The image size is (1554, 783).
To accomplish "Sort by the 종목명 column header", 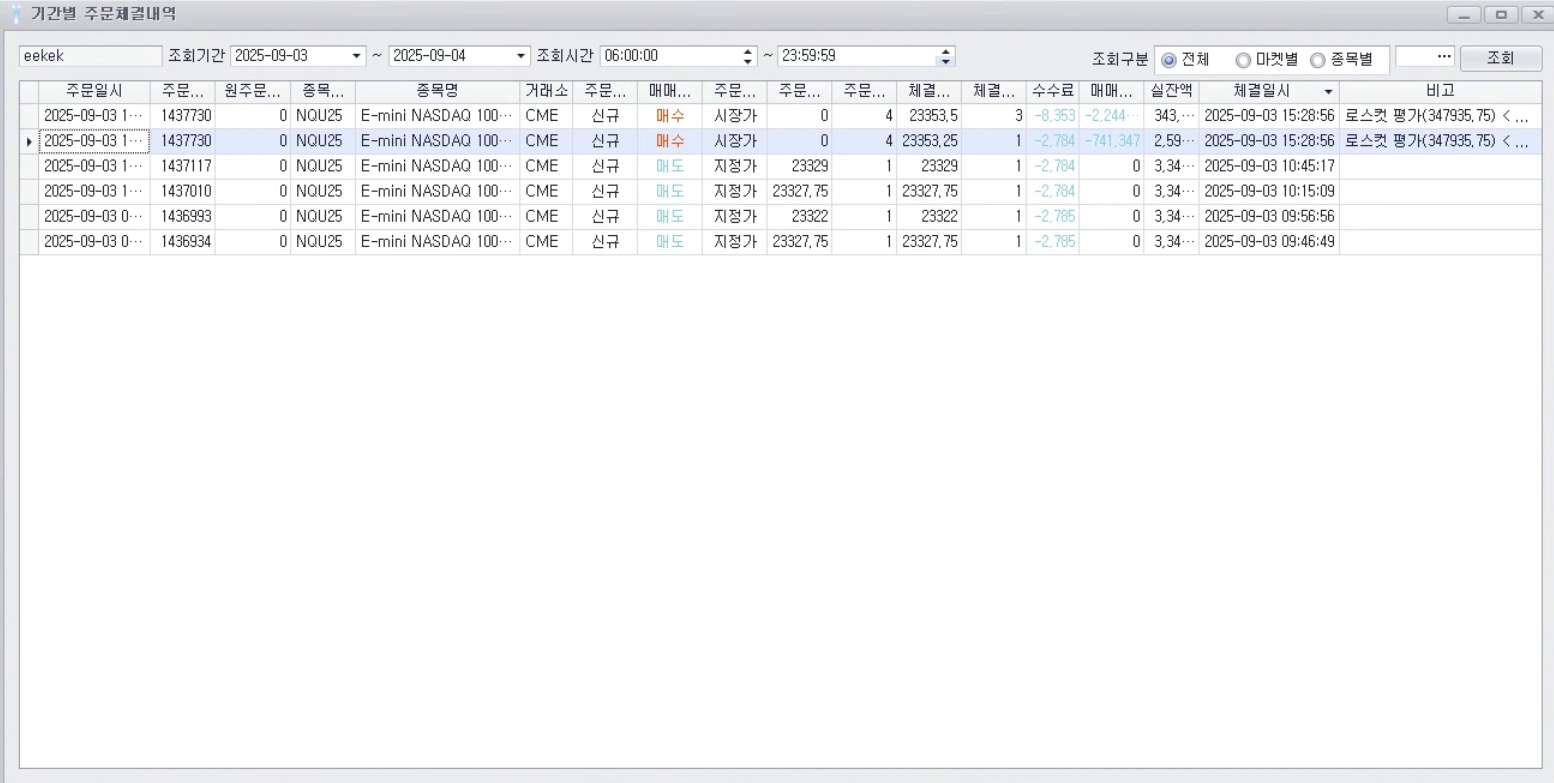I will [x=437, y=91].
